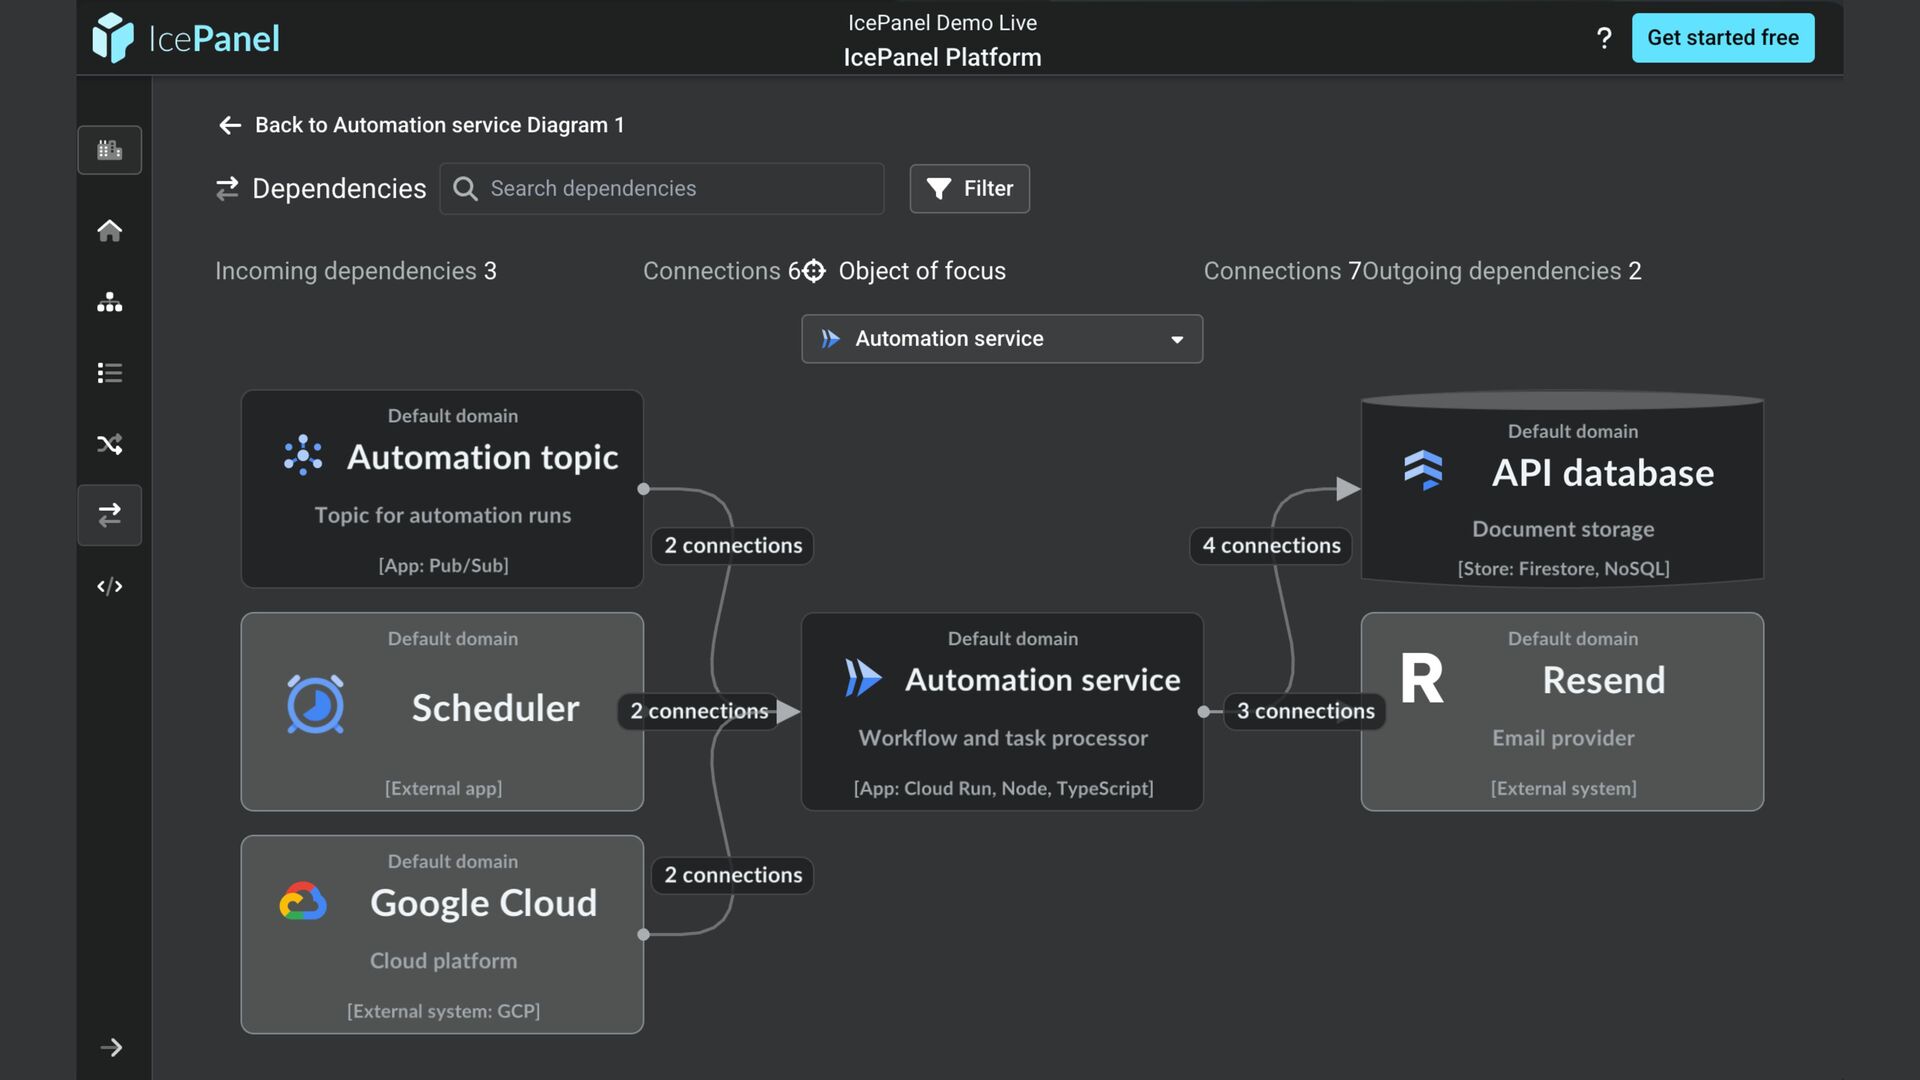The width and height of the screenshot is (1920, 1080).
Task: Click dropdown caret in object selector
Action: tap(1177, 340)
